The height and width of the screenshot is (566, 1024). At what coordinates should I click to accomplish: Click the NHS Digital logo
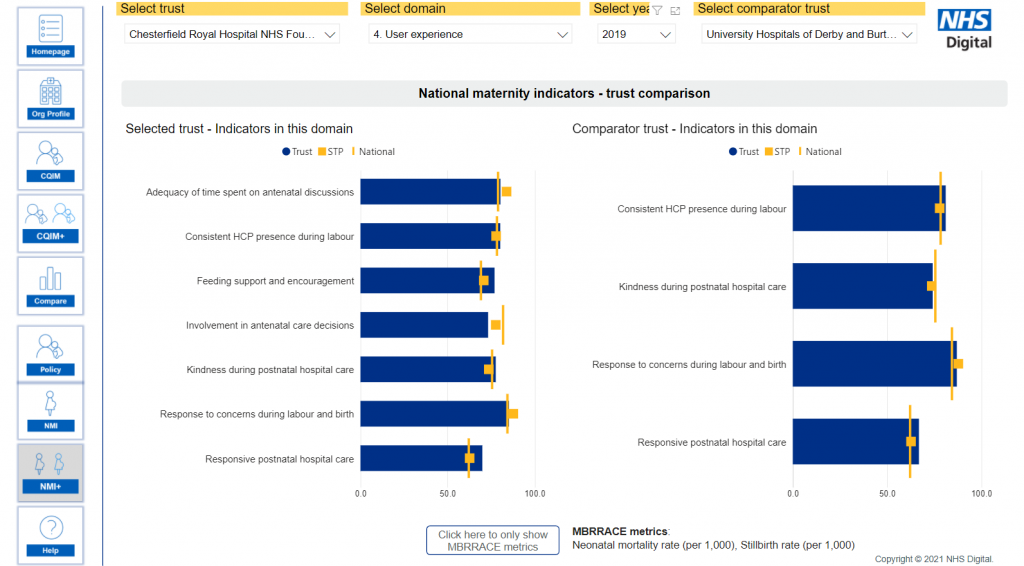(965, 29)
